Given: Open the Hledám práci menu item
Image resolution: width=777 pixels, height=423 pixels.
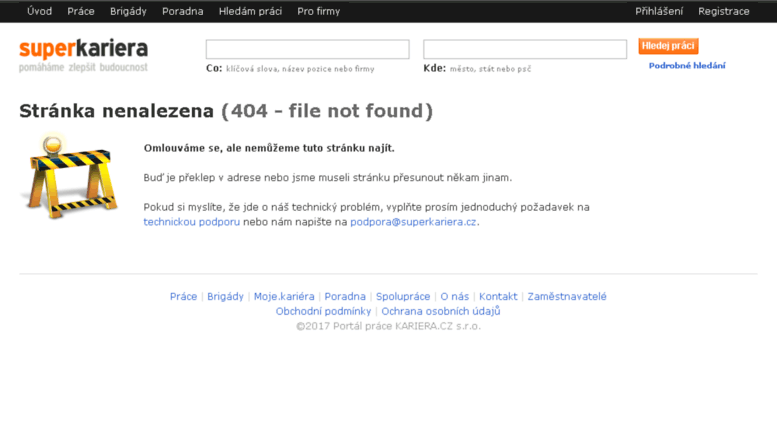Looking at the screenshot, I should (250, 11).
